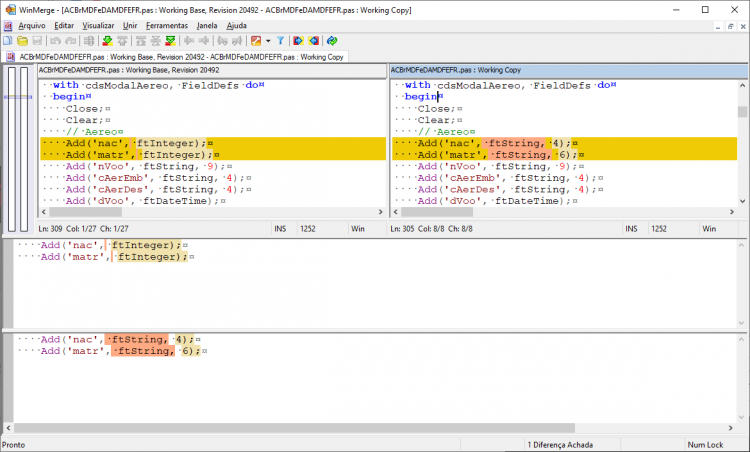
Task: Click right pane 'Win' line-ending indicator
Action: coord(709,229)
